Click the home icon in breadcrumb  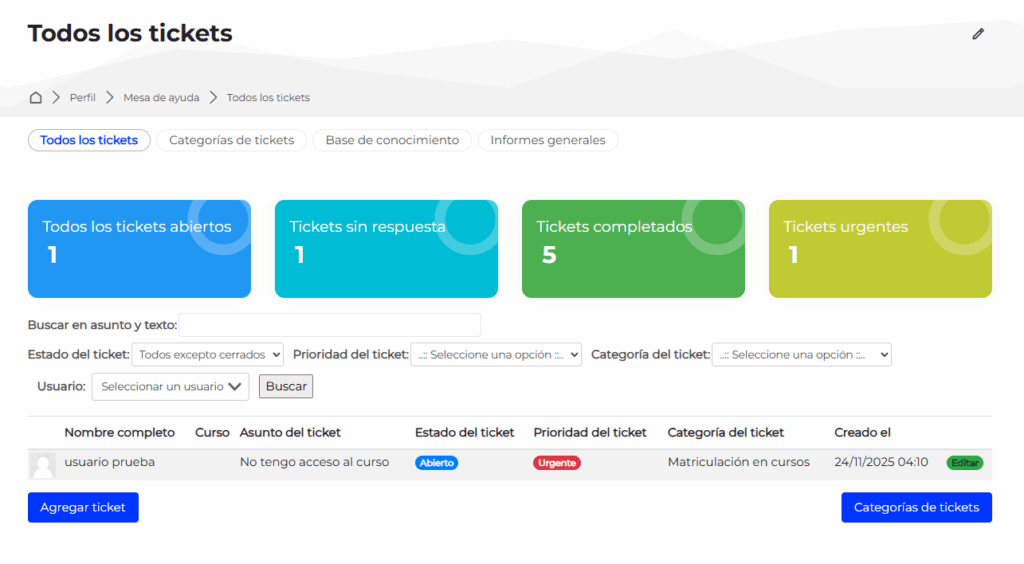[36, 98]
